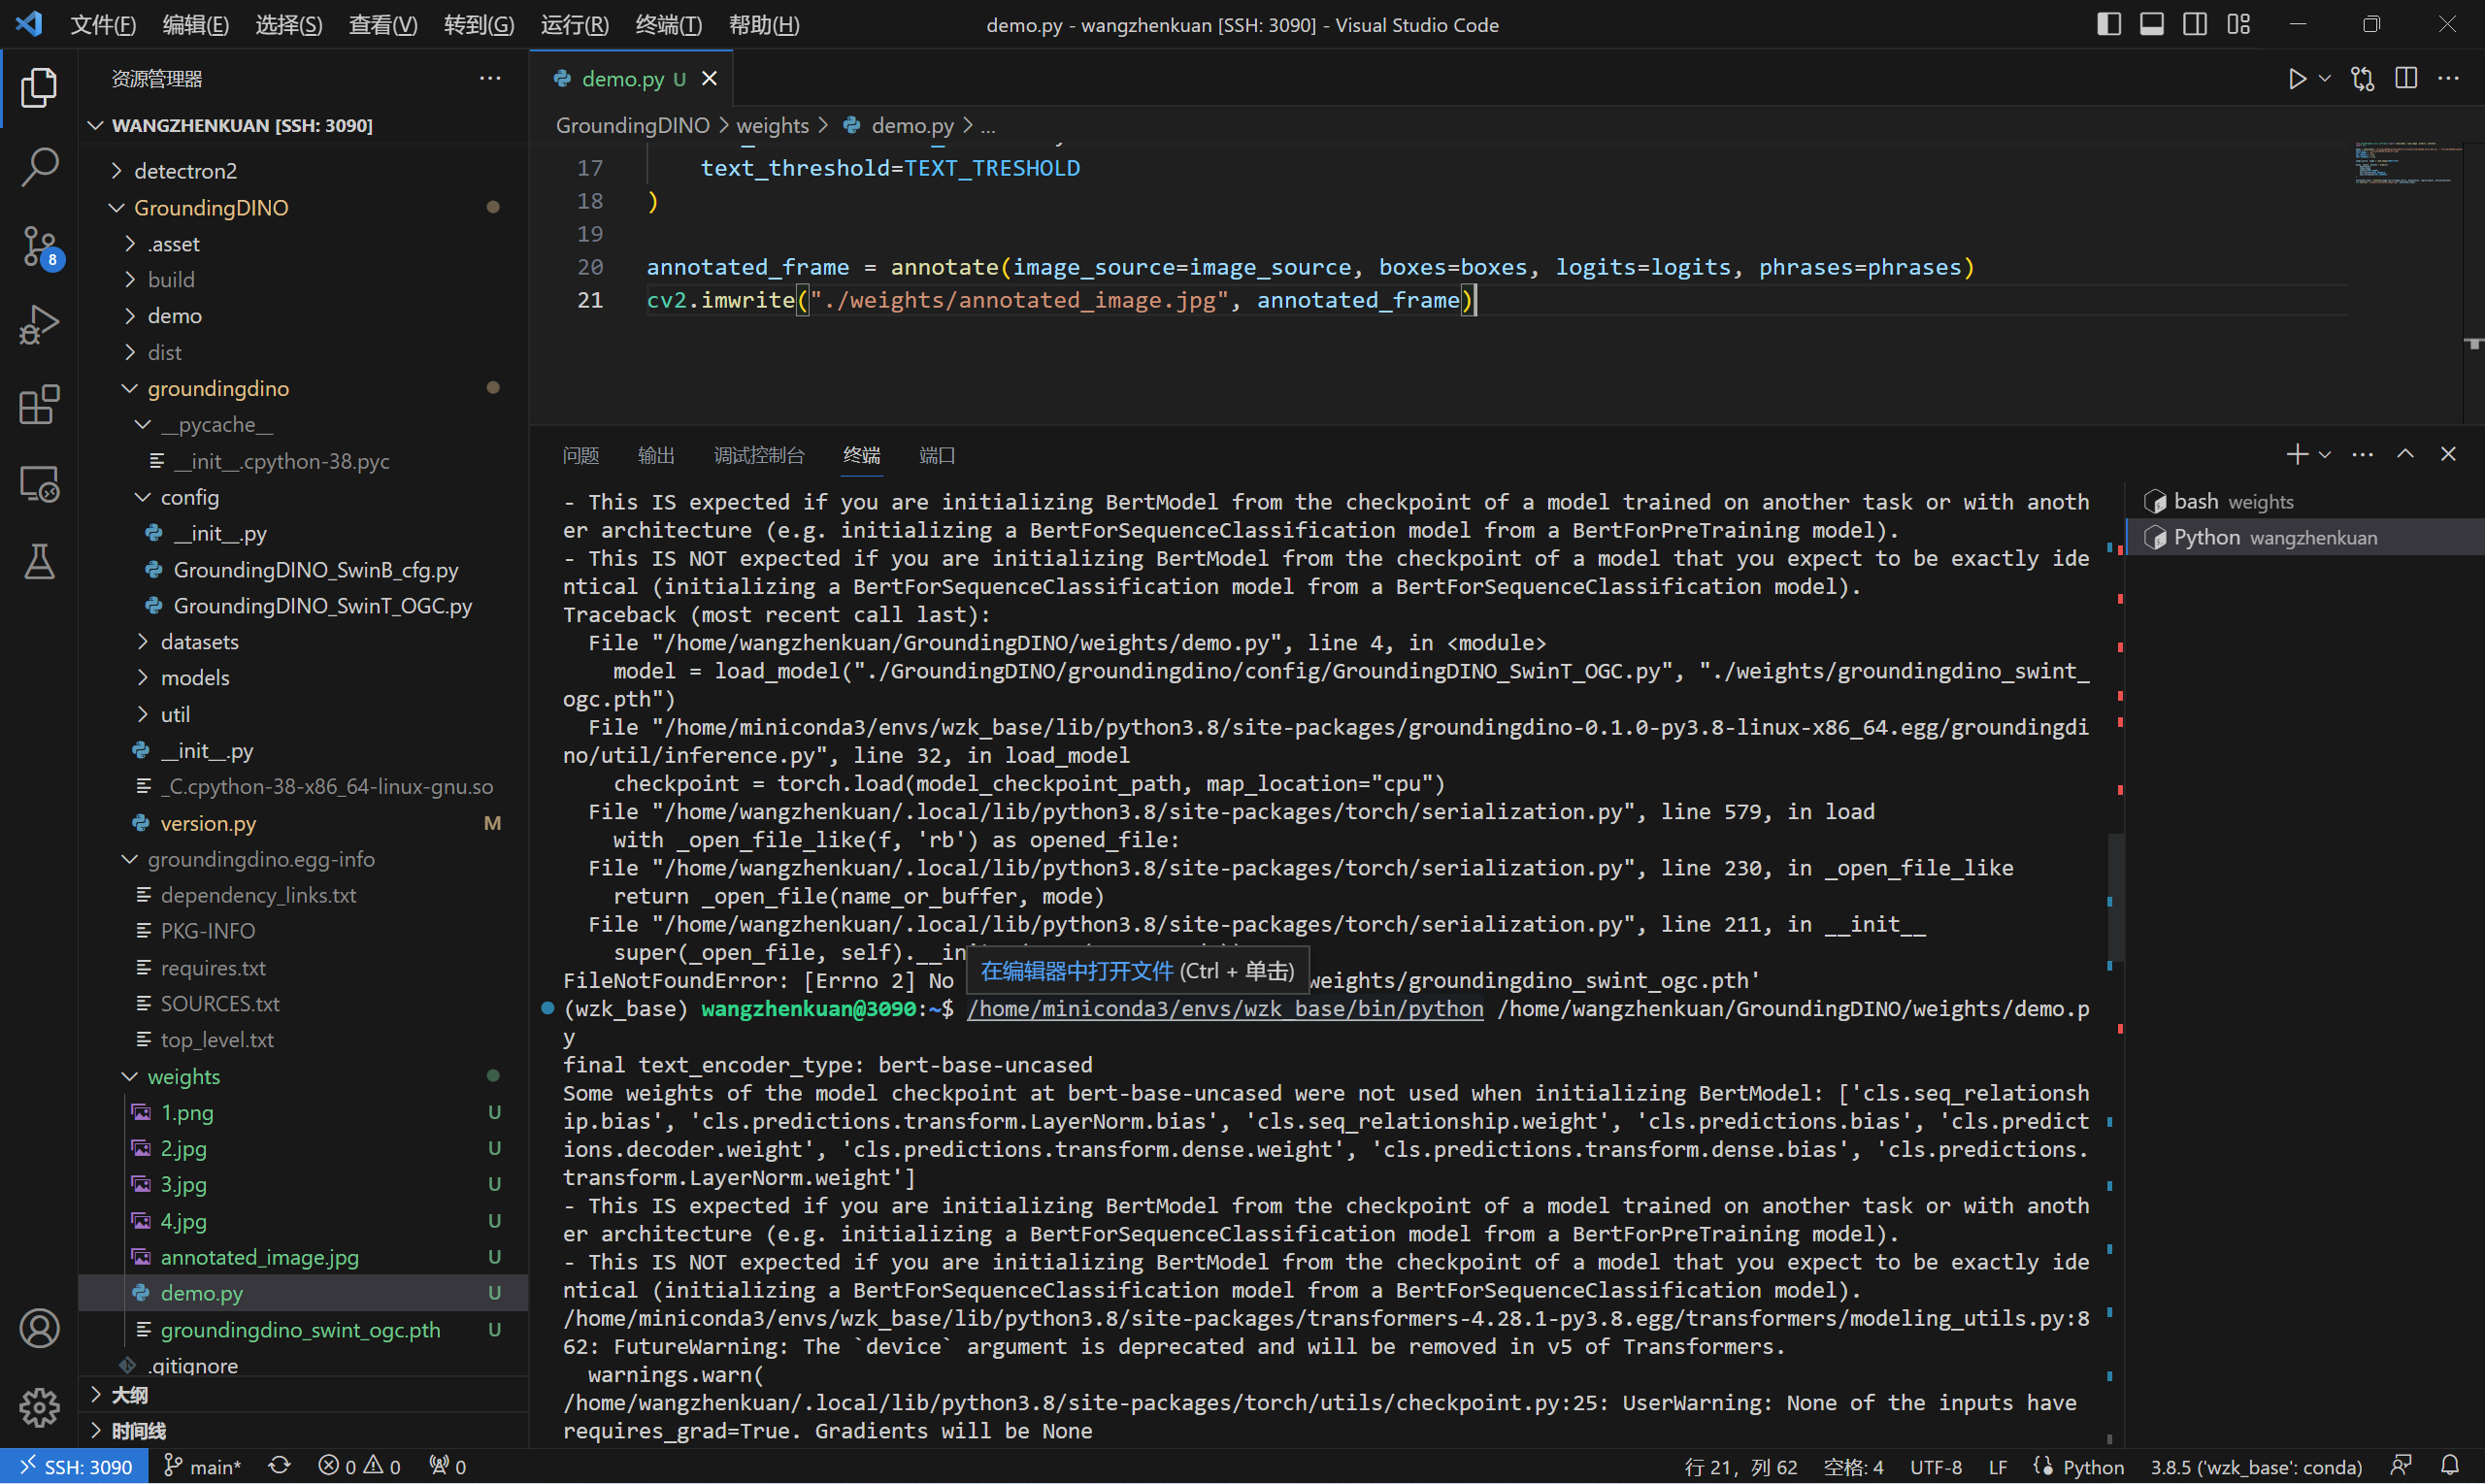Open the Testing flask view
This screenshot has width=2485, height=1484.
pyautogui.click(x=39, y=562)
